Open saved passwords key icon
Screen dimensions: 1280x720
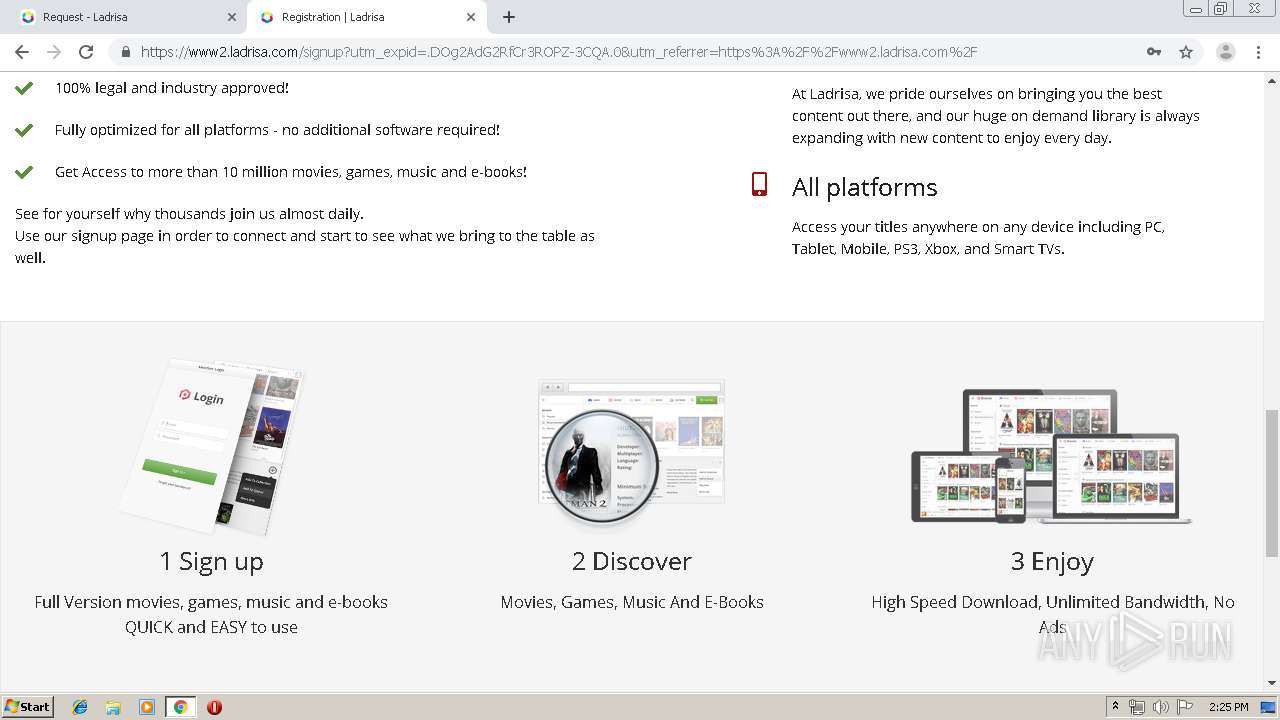[x=1154, y=52]
